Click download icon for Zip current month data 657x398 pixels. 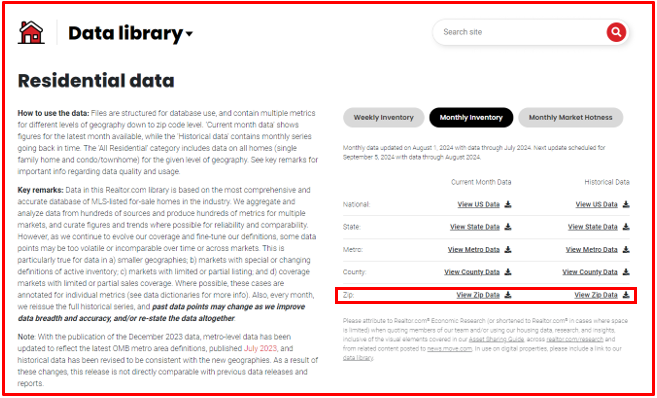(x=508, y=295)
